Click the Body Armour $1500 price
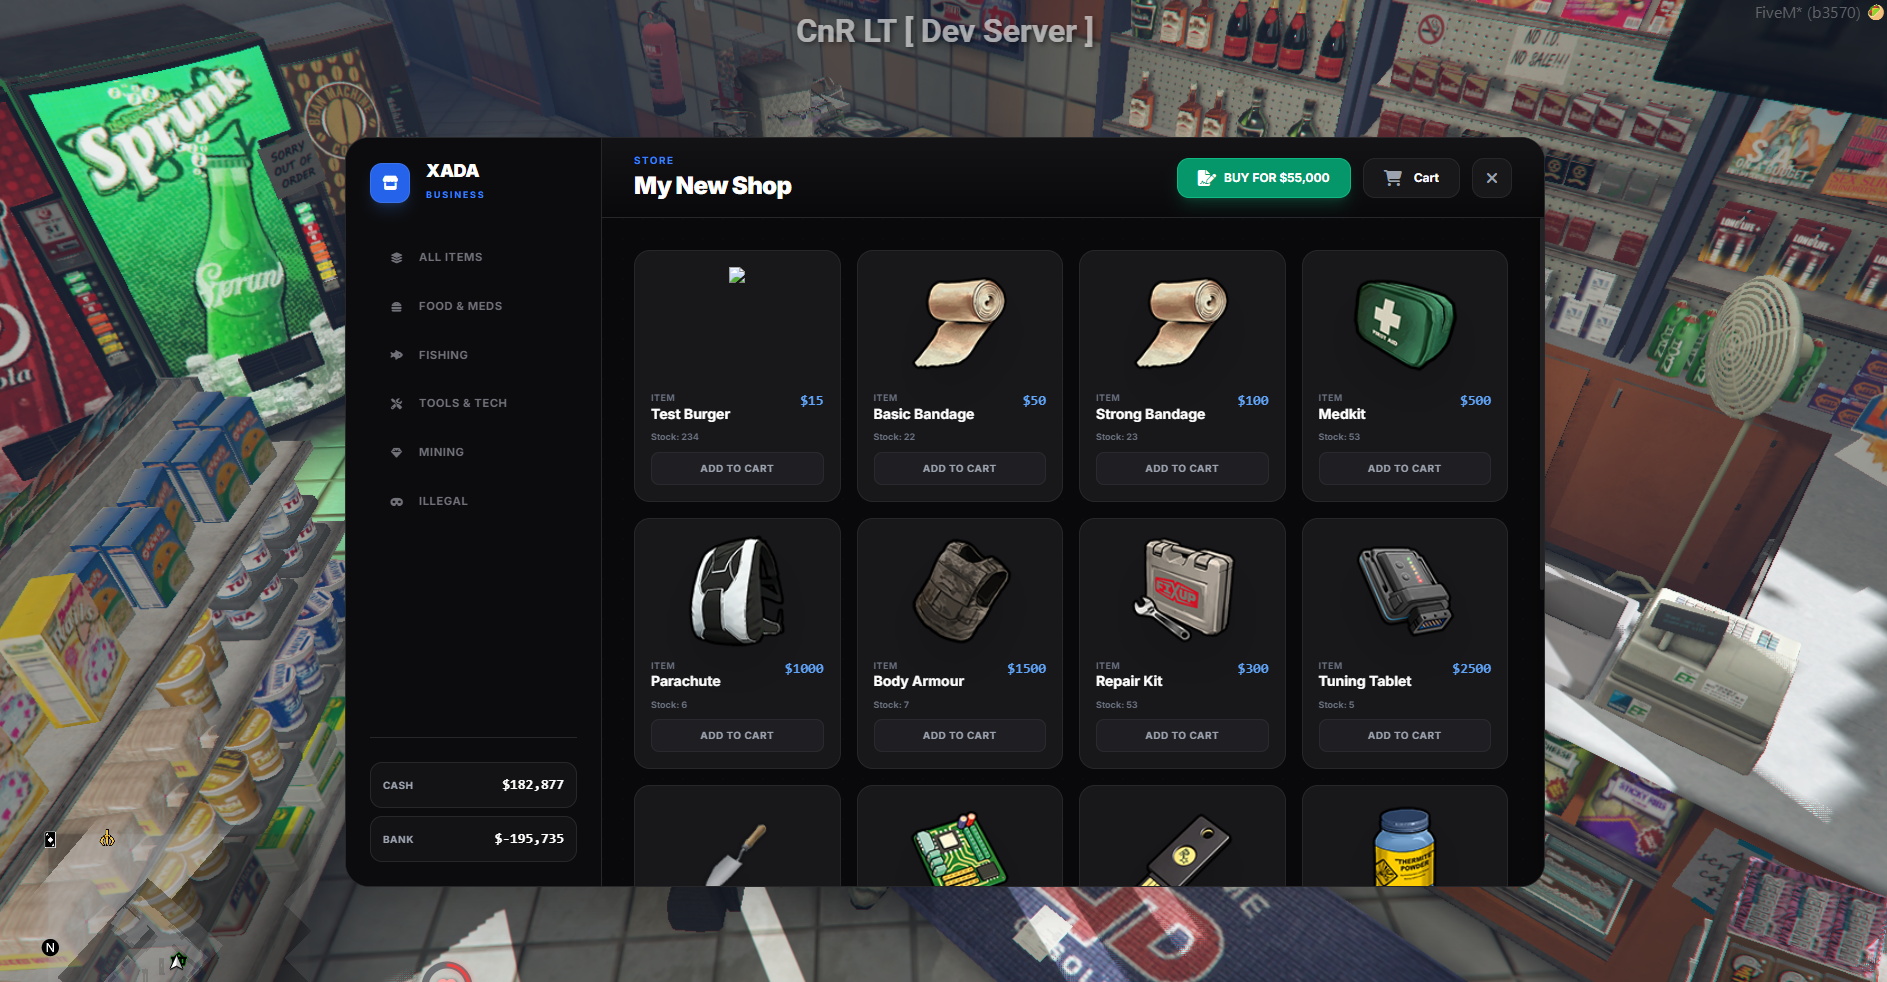The width and height of the screenshot is (1887, 982). 1026,669
